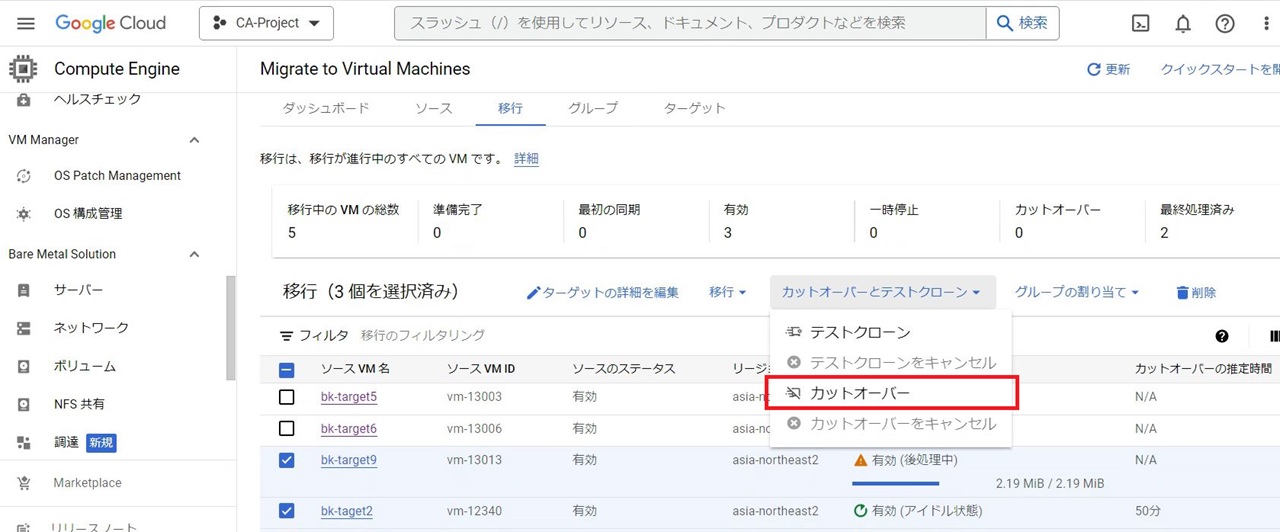The height and width of the screenshot is (532, 1280).
Task: Switch to the ソース tab
Action: tap(434, 108)
